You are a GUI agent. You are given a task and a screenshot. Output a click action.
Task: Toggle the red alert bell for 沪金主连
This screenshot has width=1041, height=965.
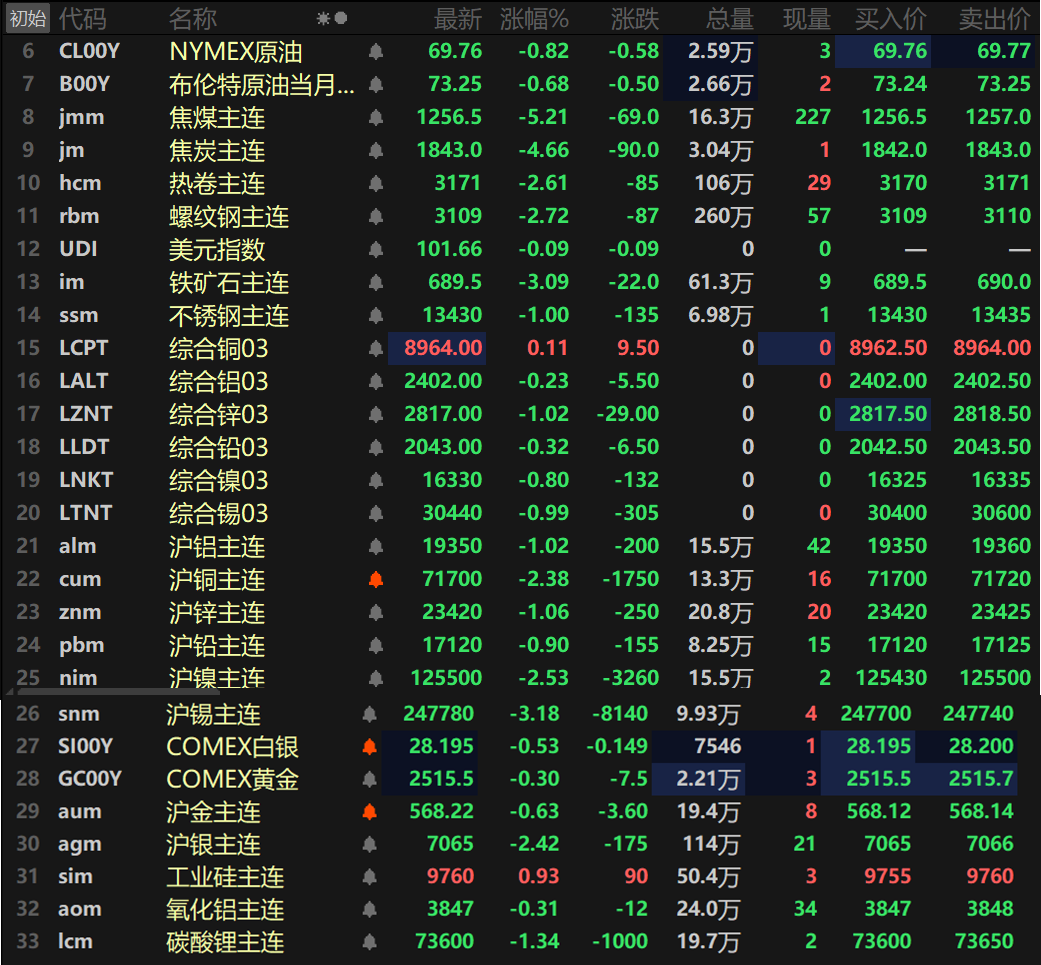pos(370,812)
